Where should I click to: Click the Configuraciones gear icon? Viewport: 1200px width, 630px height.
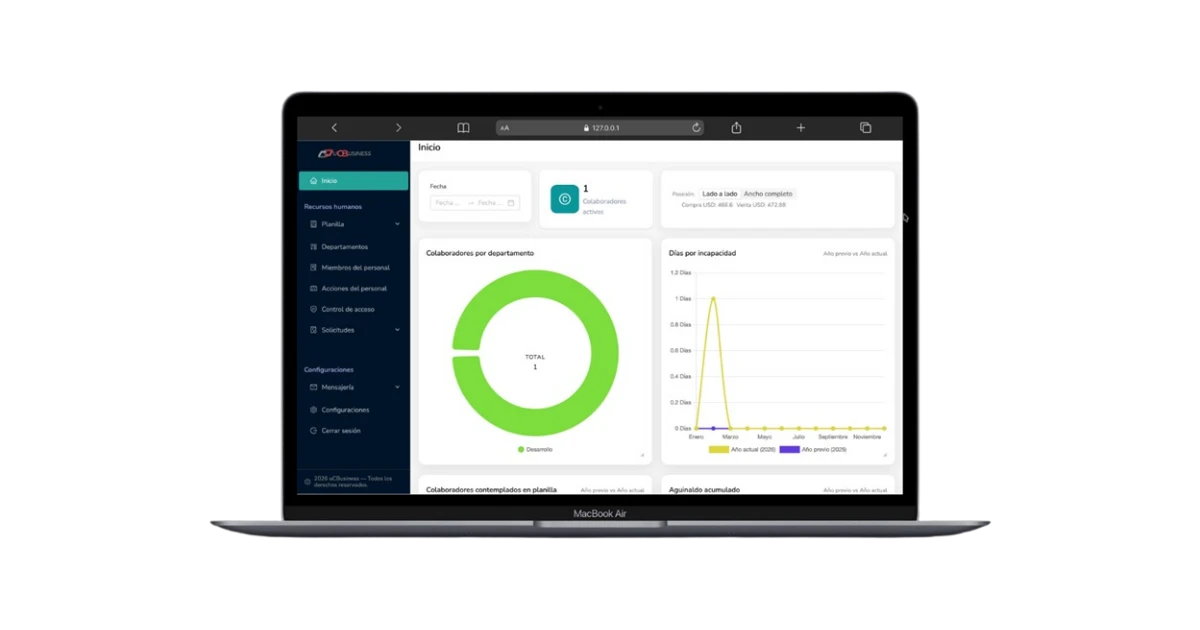tap(314, 410)
